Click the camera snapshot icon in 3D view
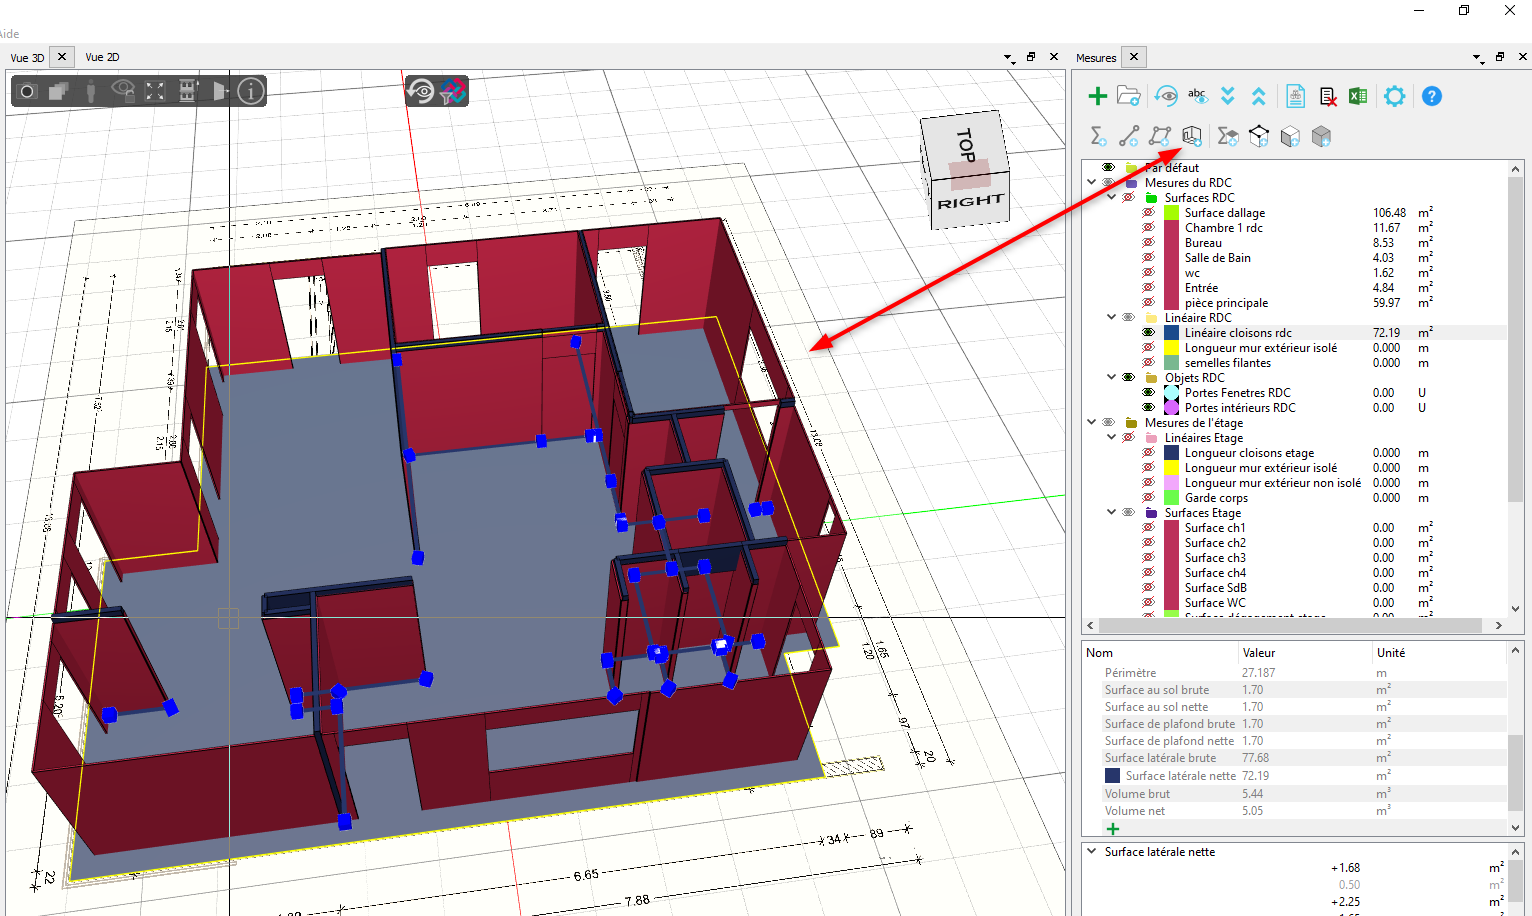 [27, 91]
